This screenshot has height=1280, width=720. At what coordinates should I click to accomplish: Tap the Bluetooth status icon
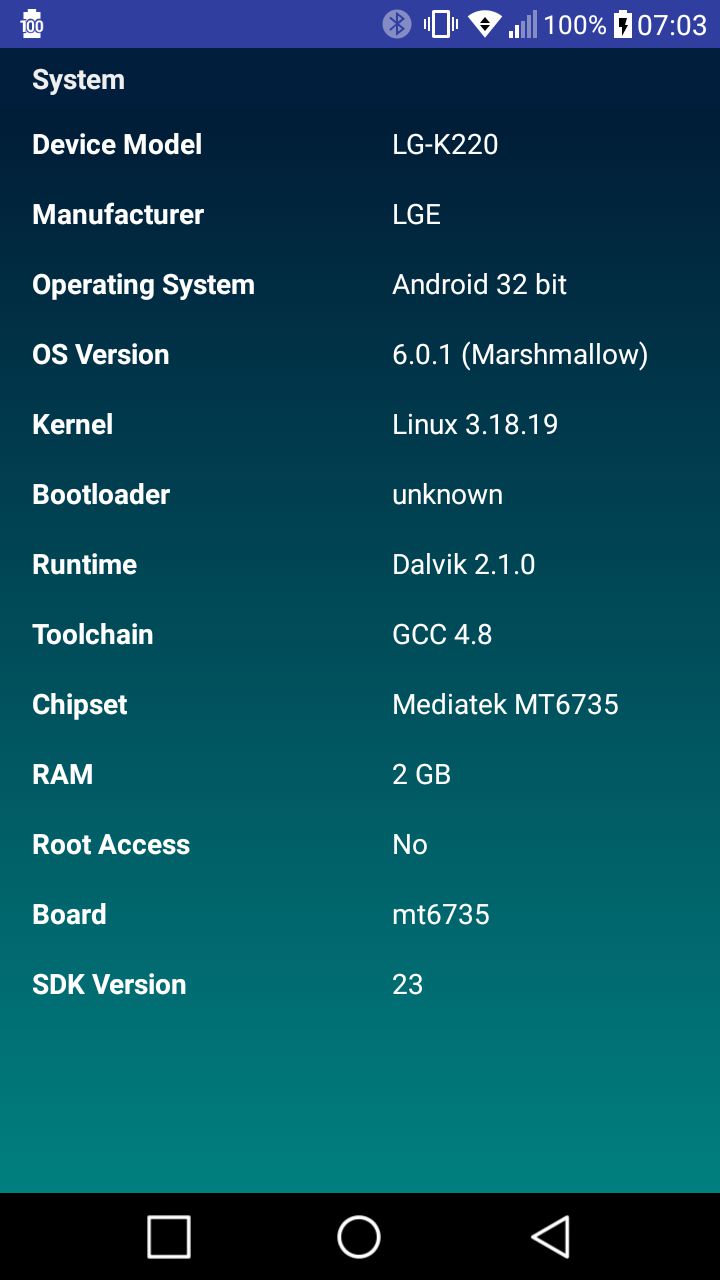[397, 24]
